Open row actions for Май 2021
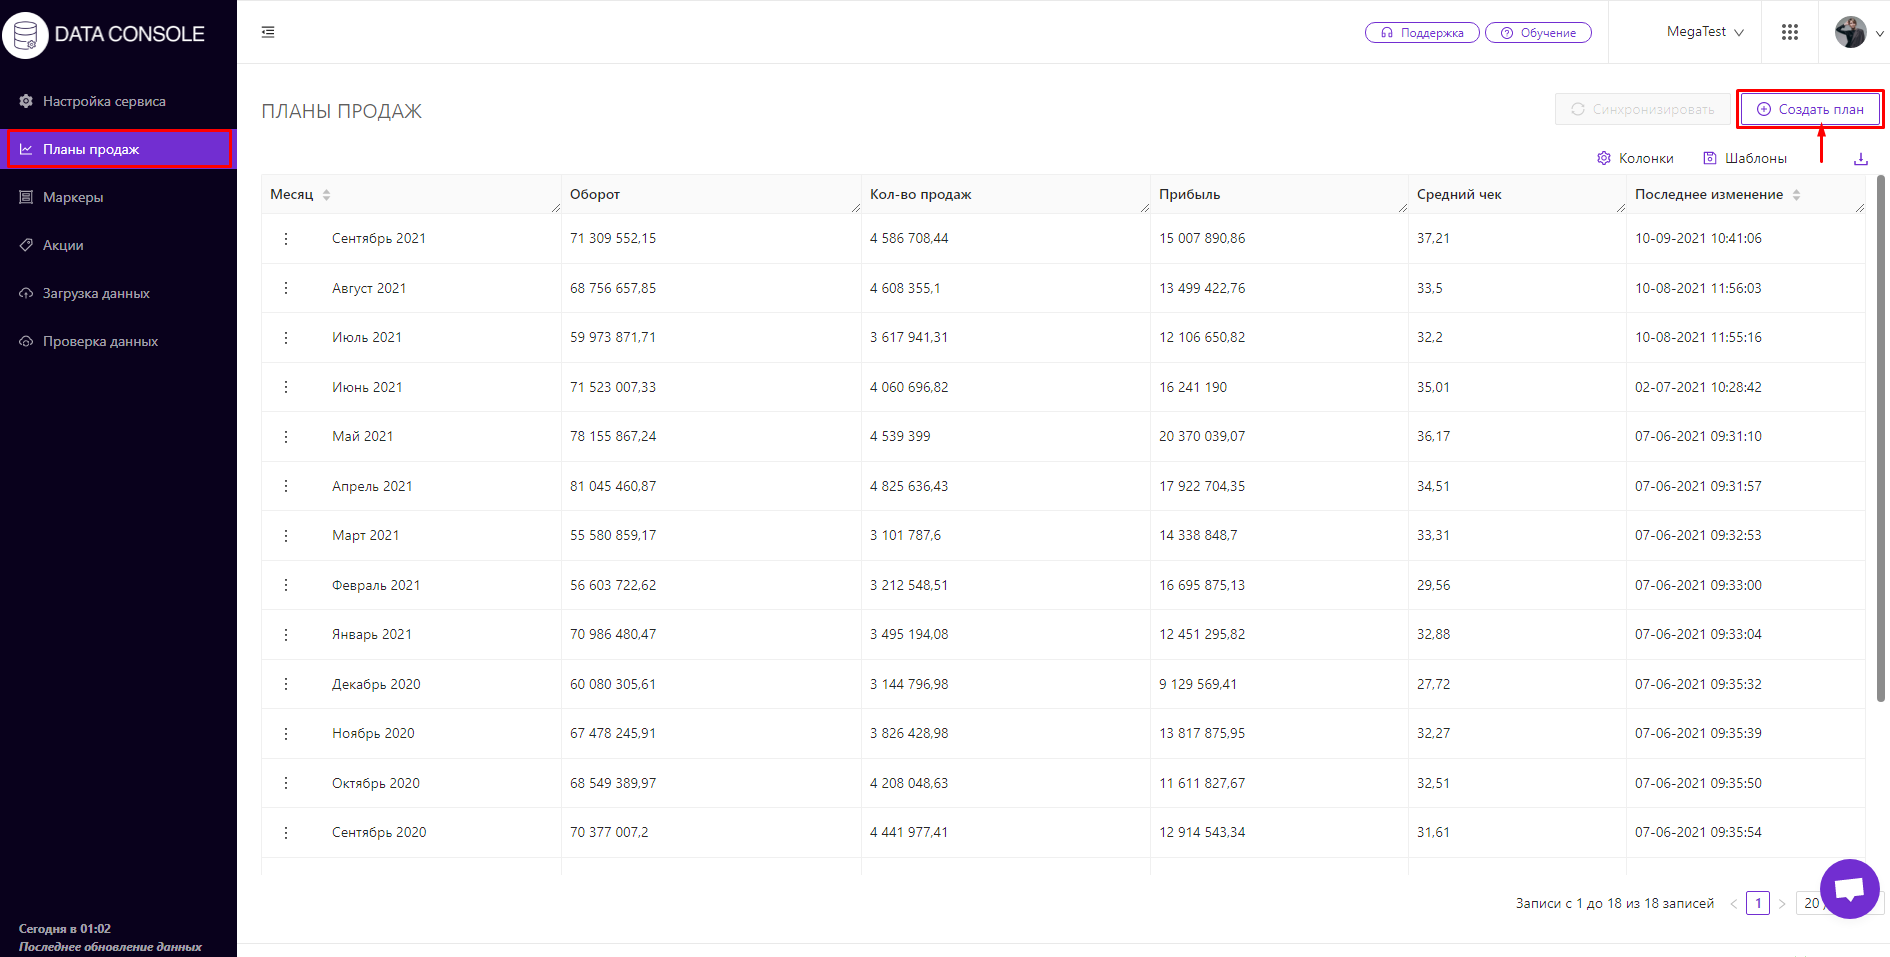The height and width of the screenshot is (957, 1890). pos(286,437)
